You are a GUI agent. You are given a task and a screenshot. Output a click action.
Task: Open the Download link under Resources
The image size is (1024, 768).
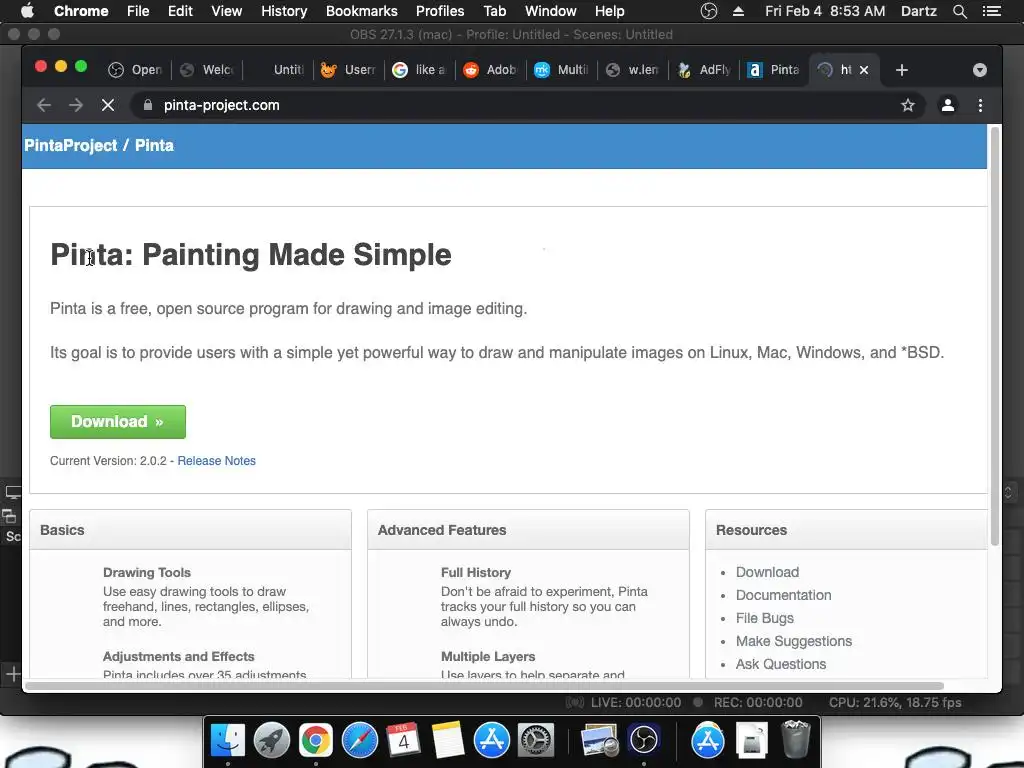[767, 572]
